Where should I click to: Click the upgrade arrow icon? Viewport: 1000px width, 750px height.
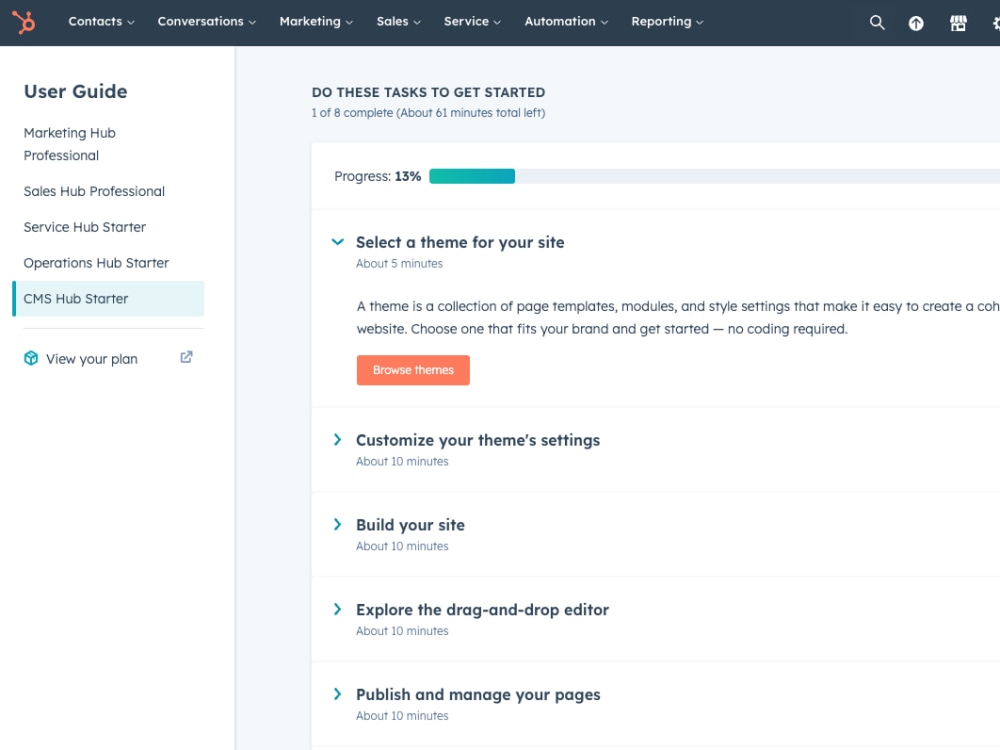[916, 24]
